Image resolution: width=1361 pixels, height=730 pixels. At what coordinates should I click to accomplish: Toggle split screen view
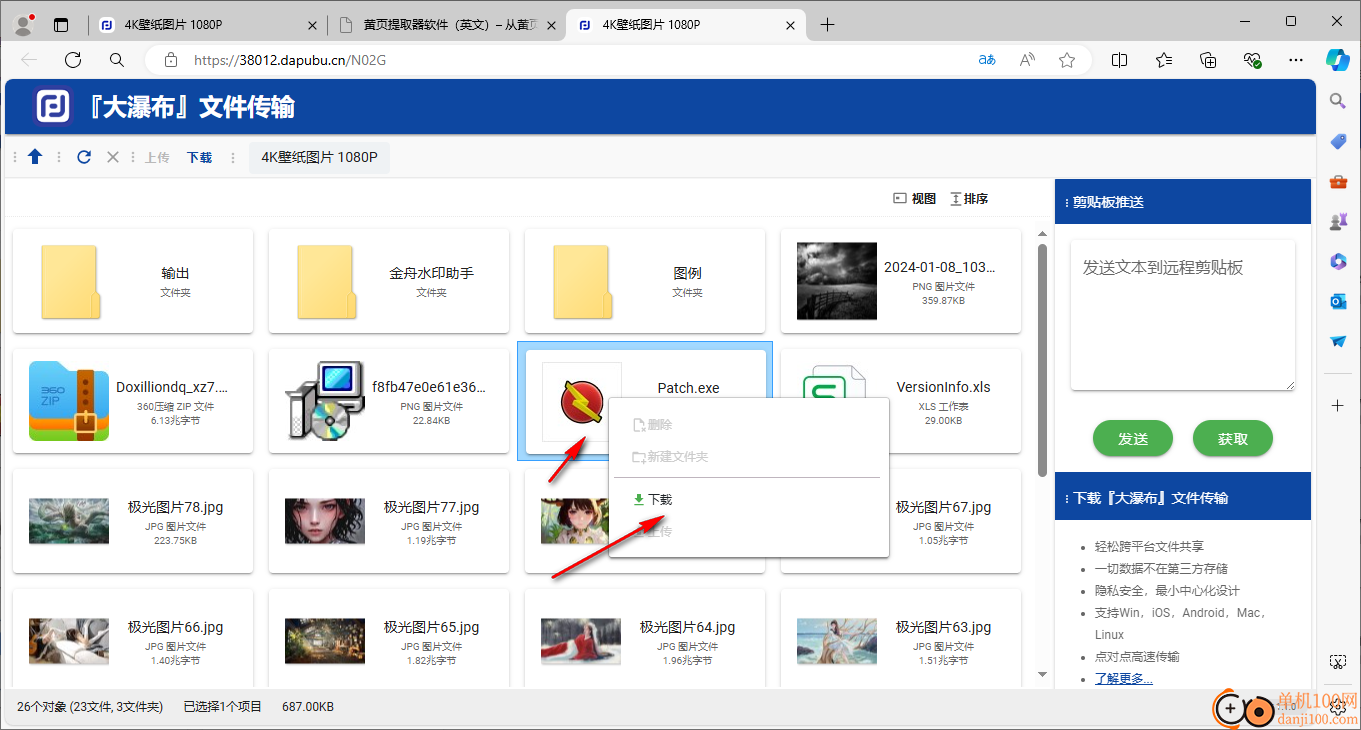tap(1119, 60)
